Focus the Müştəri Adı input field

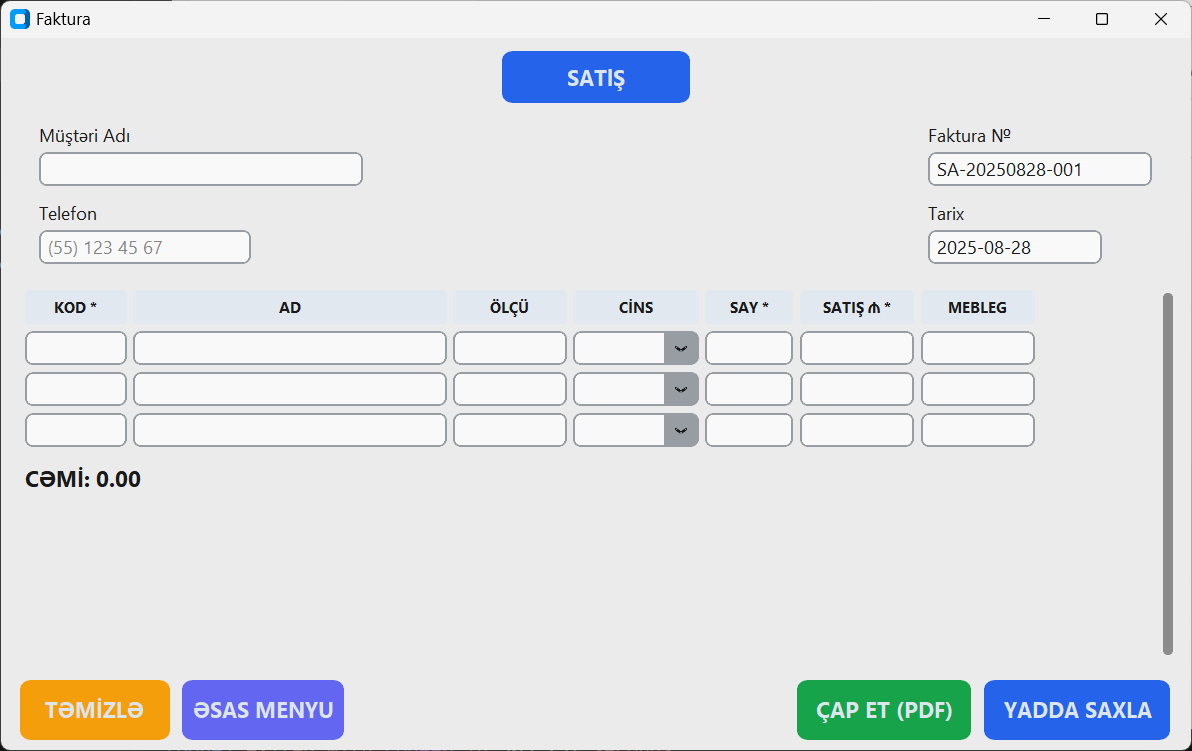(201, 169)
